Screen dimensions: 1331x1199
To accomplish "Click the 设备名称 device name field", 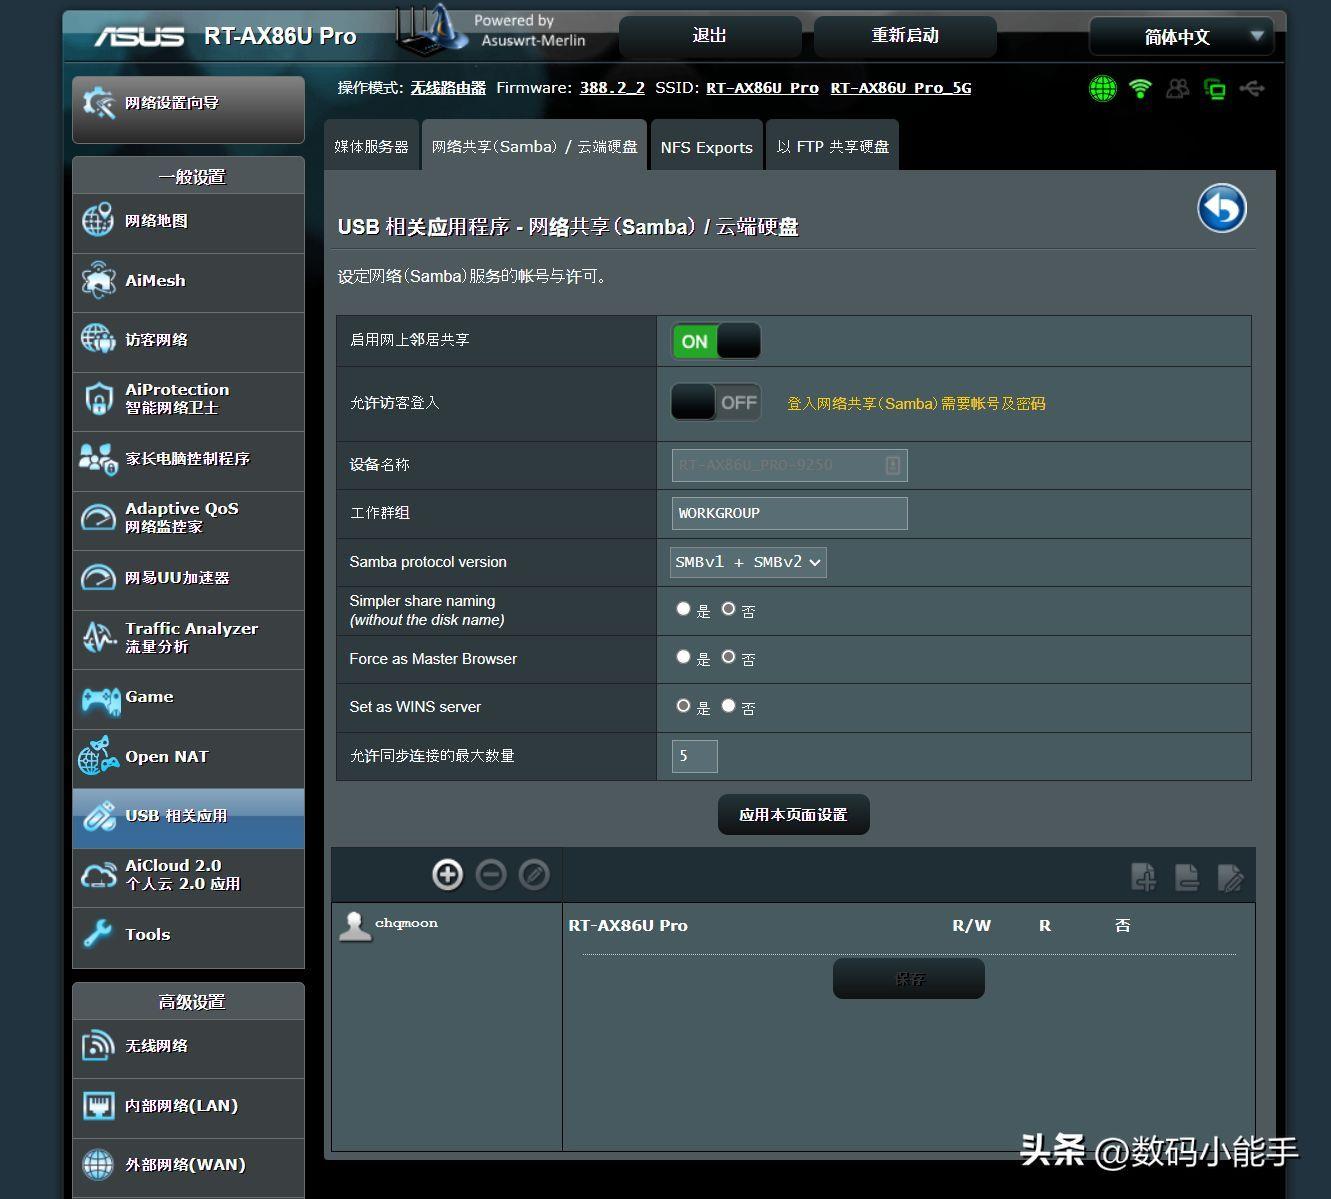I will point(790,465).
